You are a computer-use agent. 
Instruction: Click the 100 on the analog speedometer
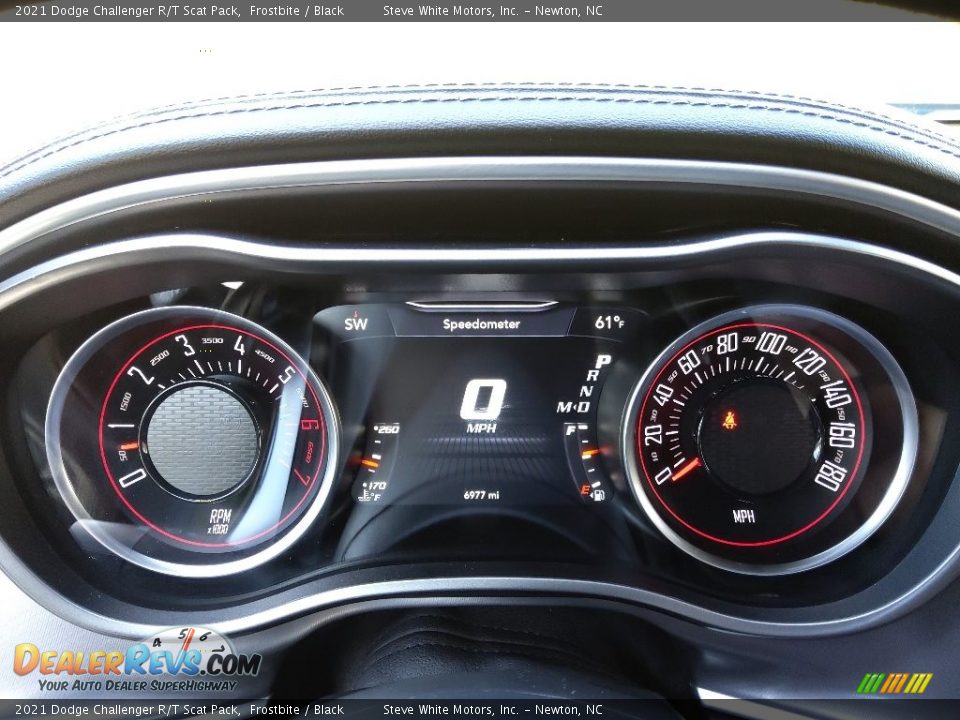tap(770, 343)
